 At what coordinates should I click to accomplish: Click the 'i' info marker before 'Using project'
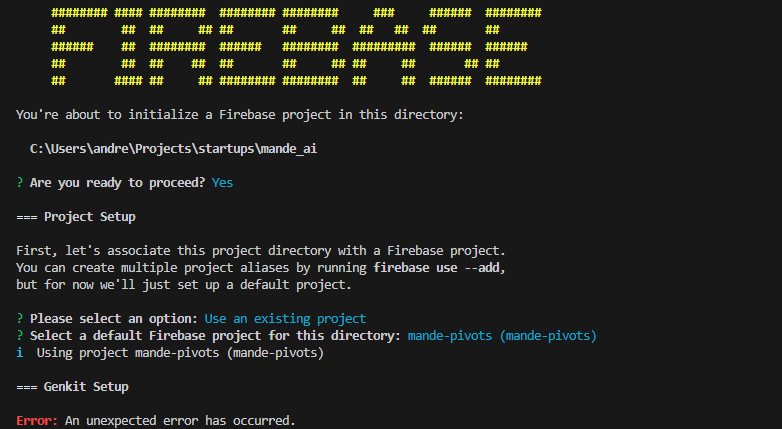20,353
